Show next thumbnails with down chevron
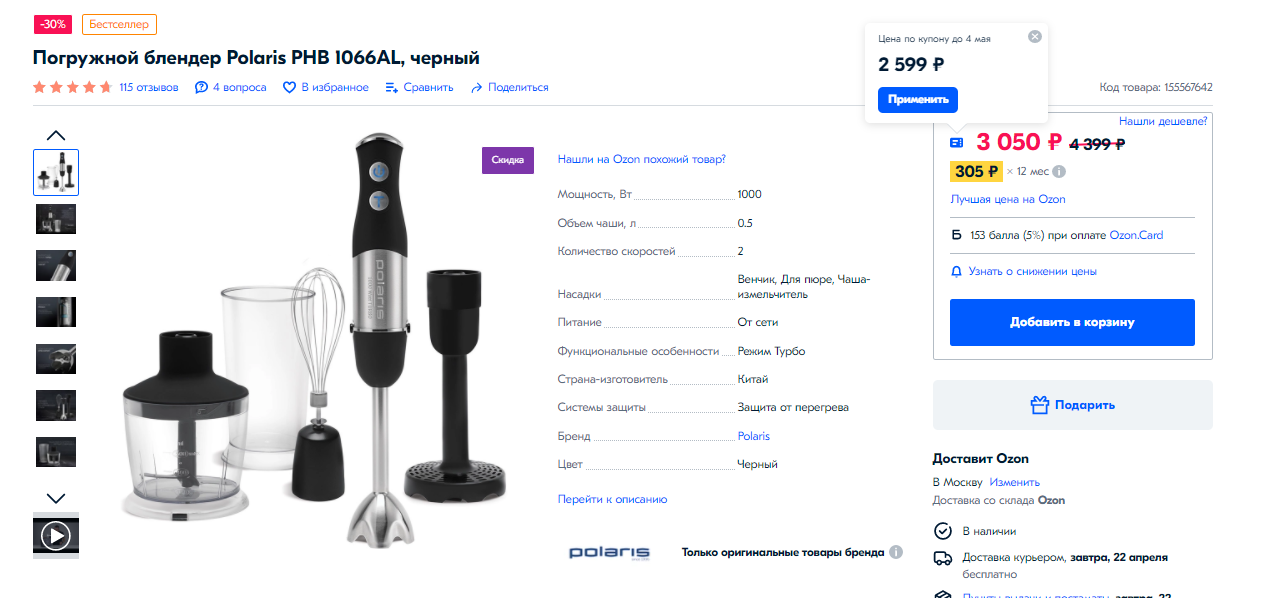The width and height of the screenshot is (1283, 598). pos(56,498)
